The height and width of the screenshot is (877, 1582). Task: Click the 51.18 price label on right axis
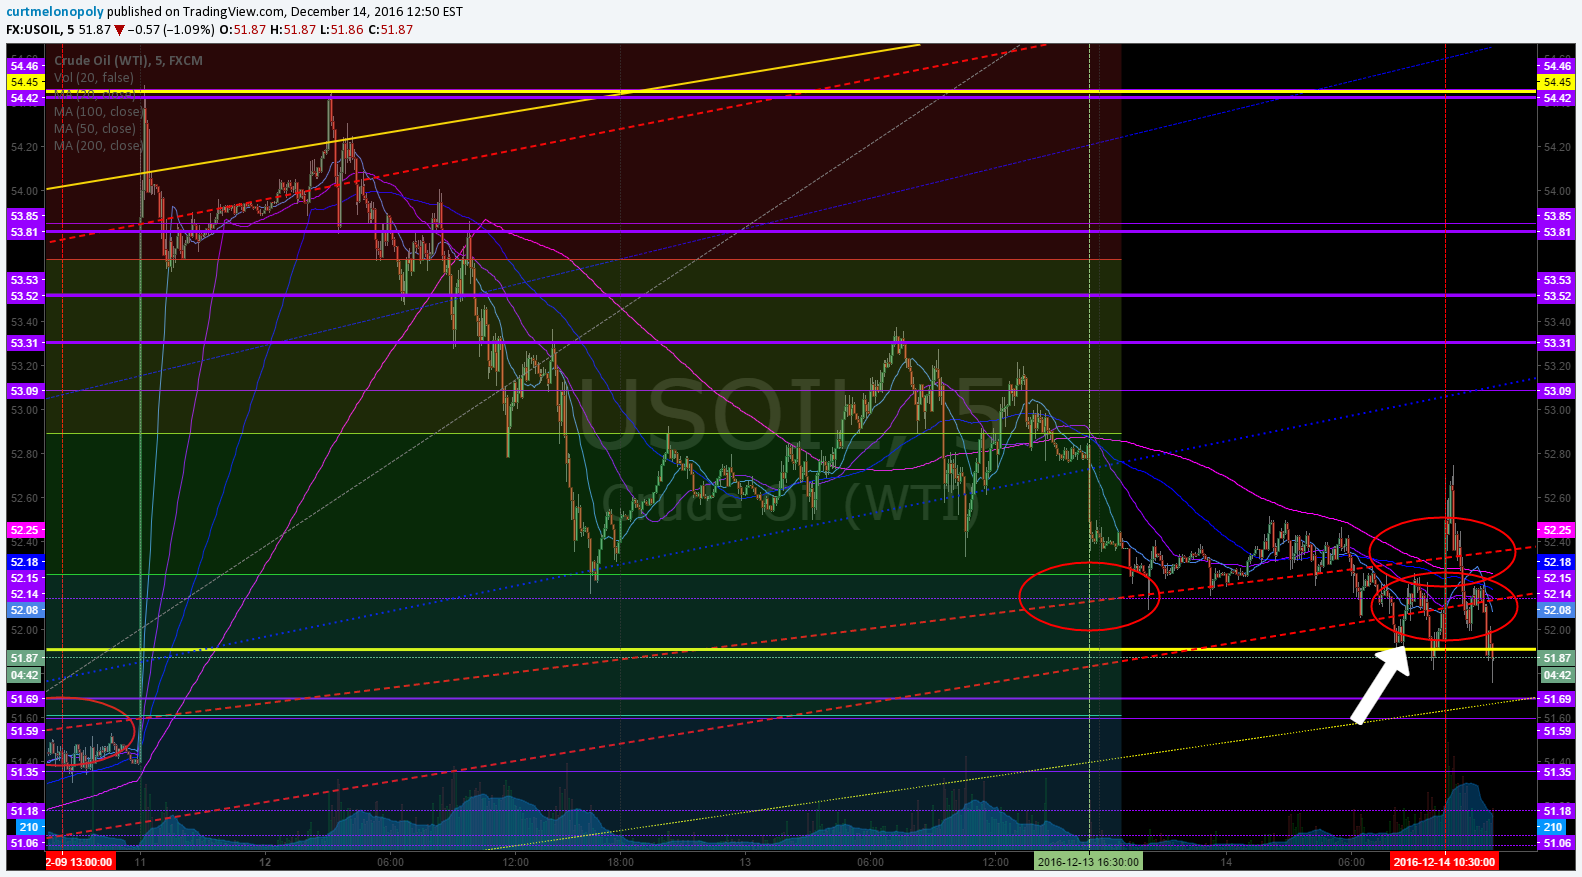1557,811
